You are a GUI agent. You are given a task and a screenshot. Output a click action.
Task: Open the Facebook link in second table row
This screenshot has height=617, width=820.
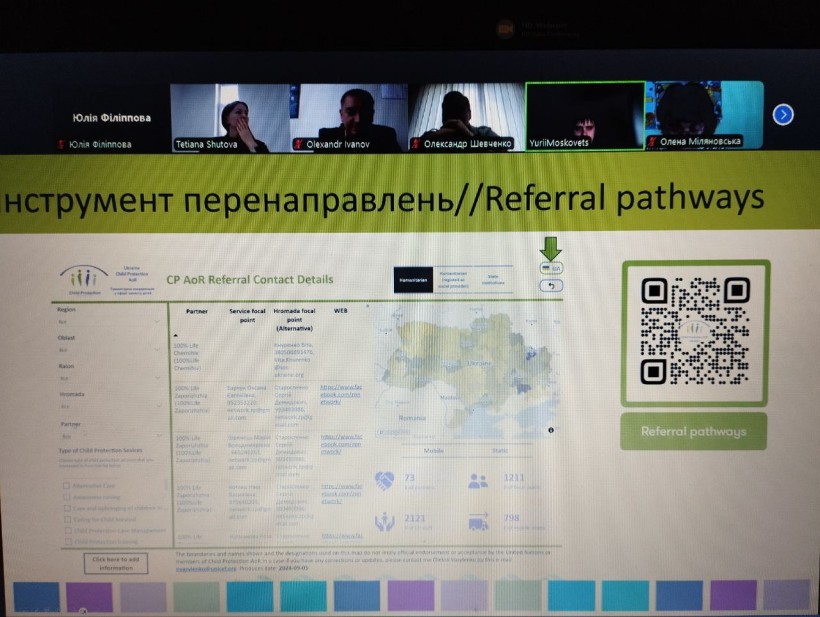coord(341,395)
